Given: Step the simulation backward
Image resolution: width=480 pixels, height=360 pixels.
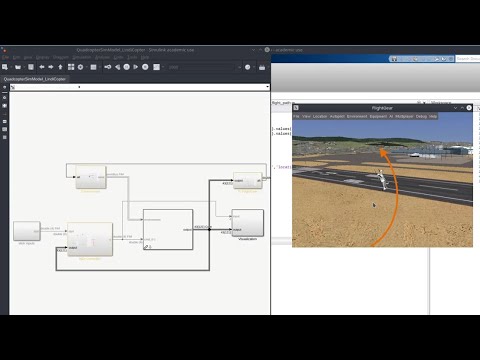Looking at the screenshot, I should (117, 67).
